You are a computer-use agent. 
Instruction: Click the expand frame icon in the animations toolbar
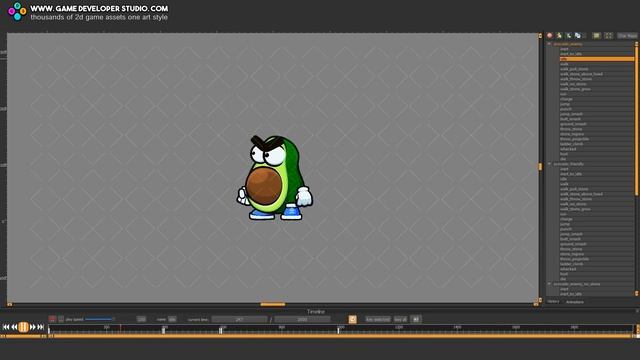(609, 36)
